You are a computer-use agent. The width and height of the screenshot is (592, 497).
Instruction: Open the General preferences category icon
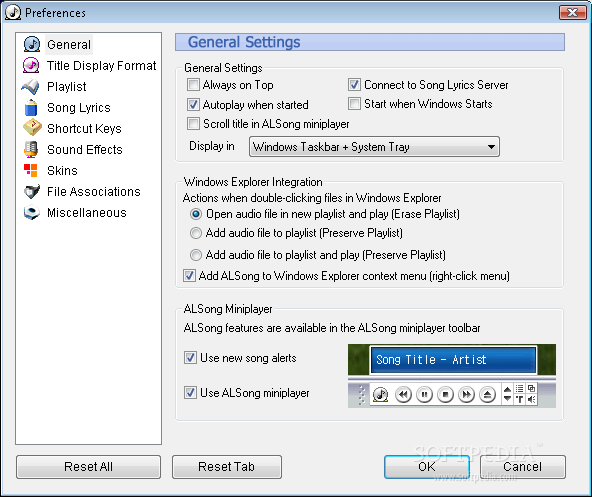point(32,44)
